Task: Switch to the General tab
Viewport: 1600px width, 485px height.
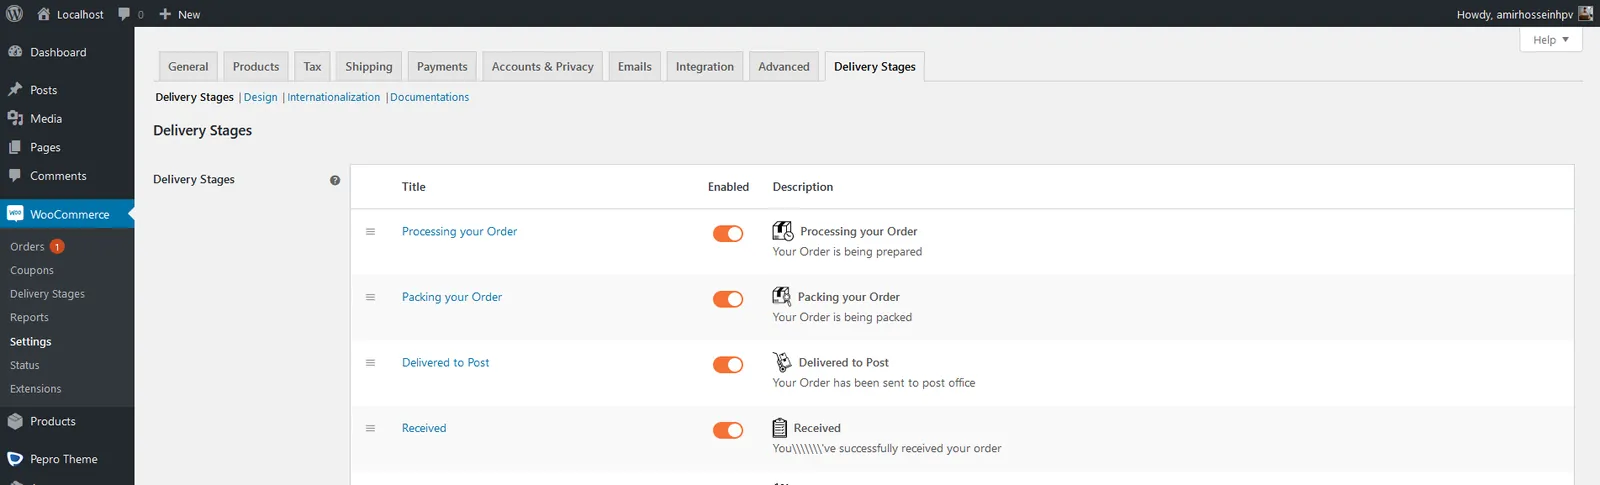Action: pos(188,66)
